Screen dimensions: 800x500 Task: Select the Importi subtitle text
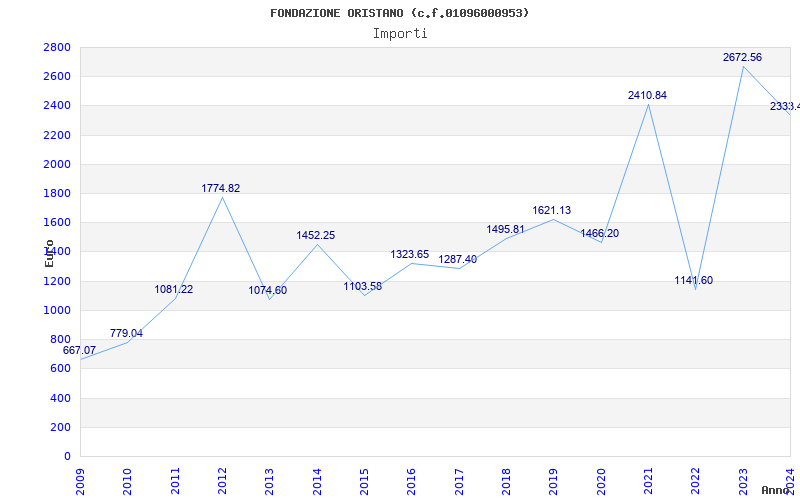click(x=400, y=34)
